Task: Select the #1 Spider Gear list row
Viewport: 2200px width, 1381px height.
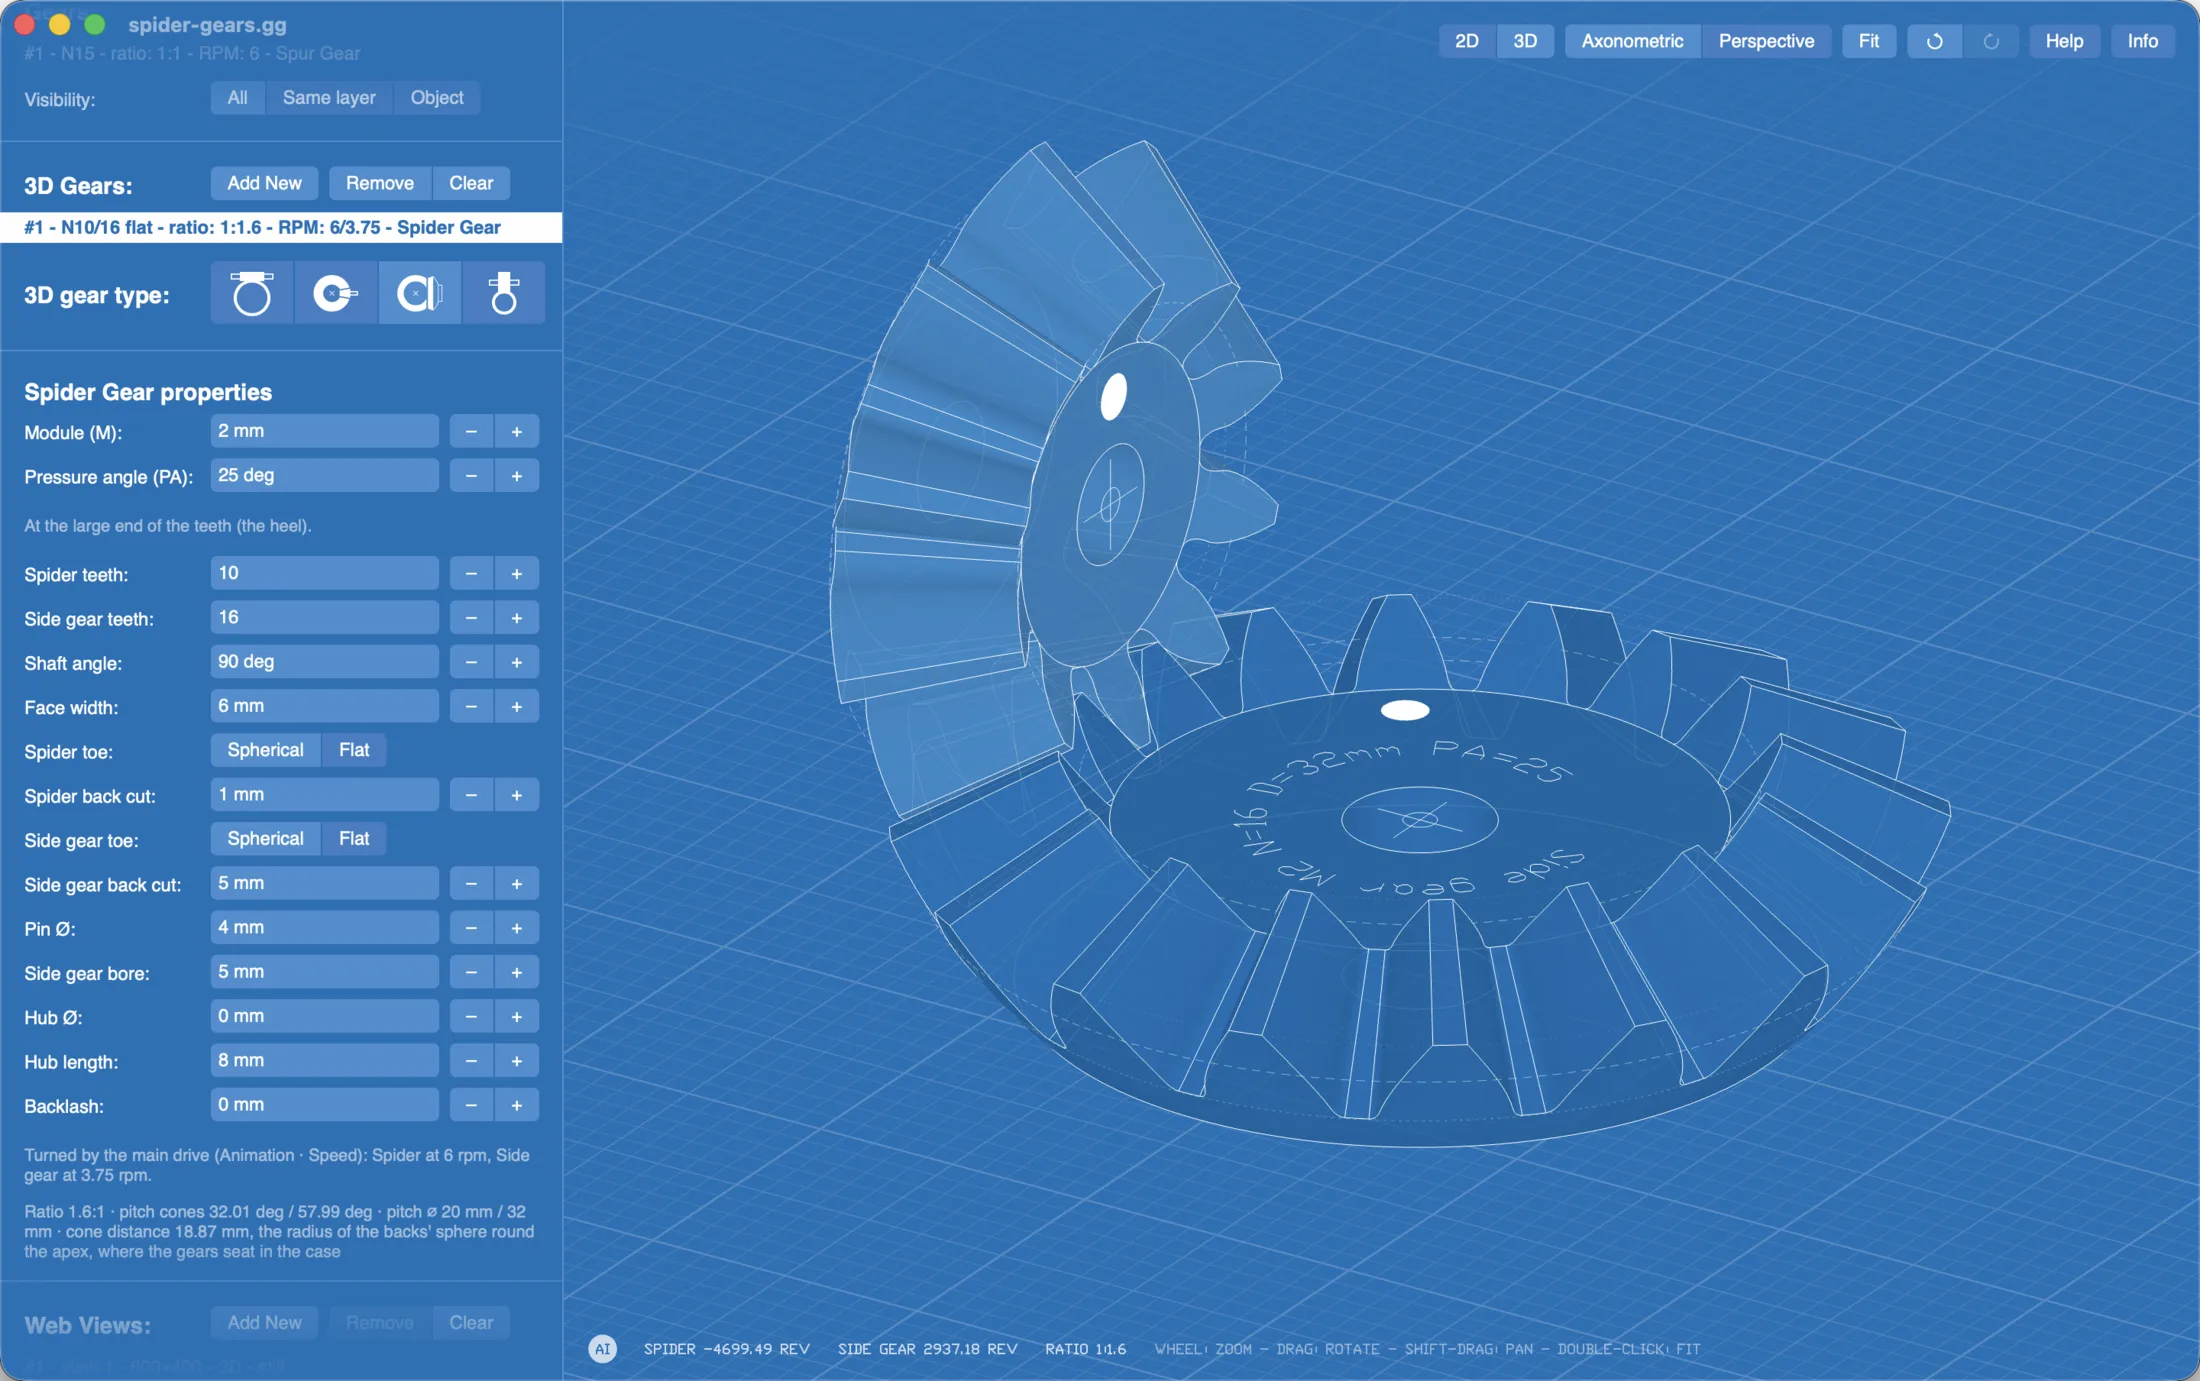Action: coord(281,228)
